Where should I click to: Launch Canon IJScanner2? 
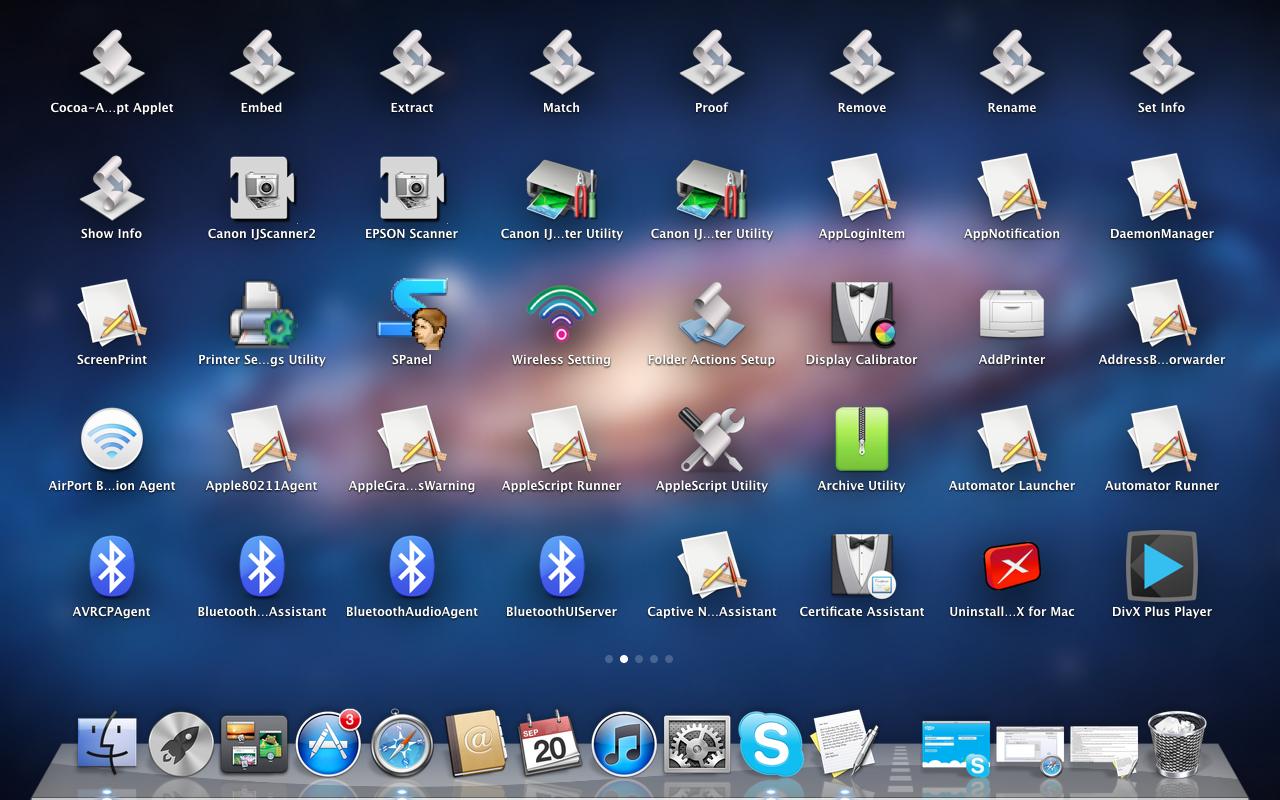(x=262, y=188)
